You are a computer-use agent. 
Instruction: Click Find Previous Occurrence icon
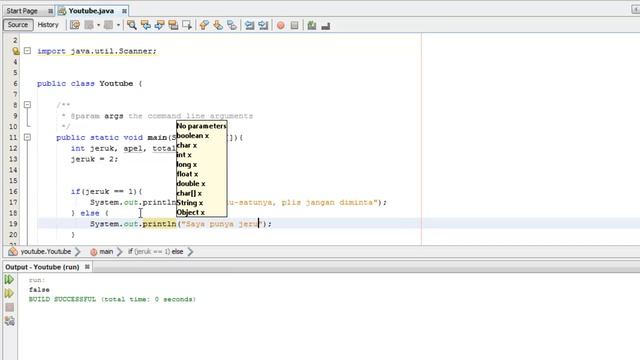click(x=145, y=25)
